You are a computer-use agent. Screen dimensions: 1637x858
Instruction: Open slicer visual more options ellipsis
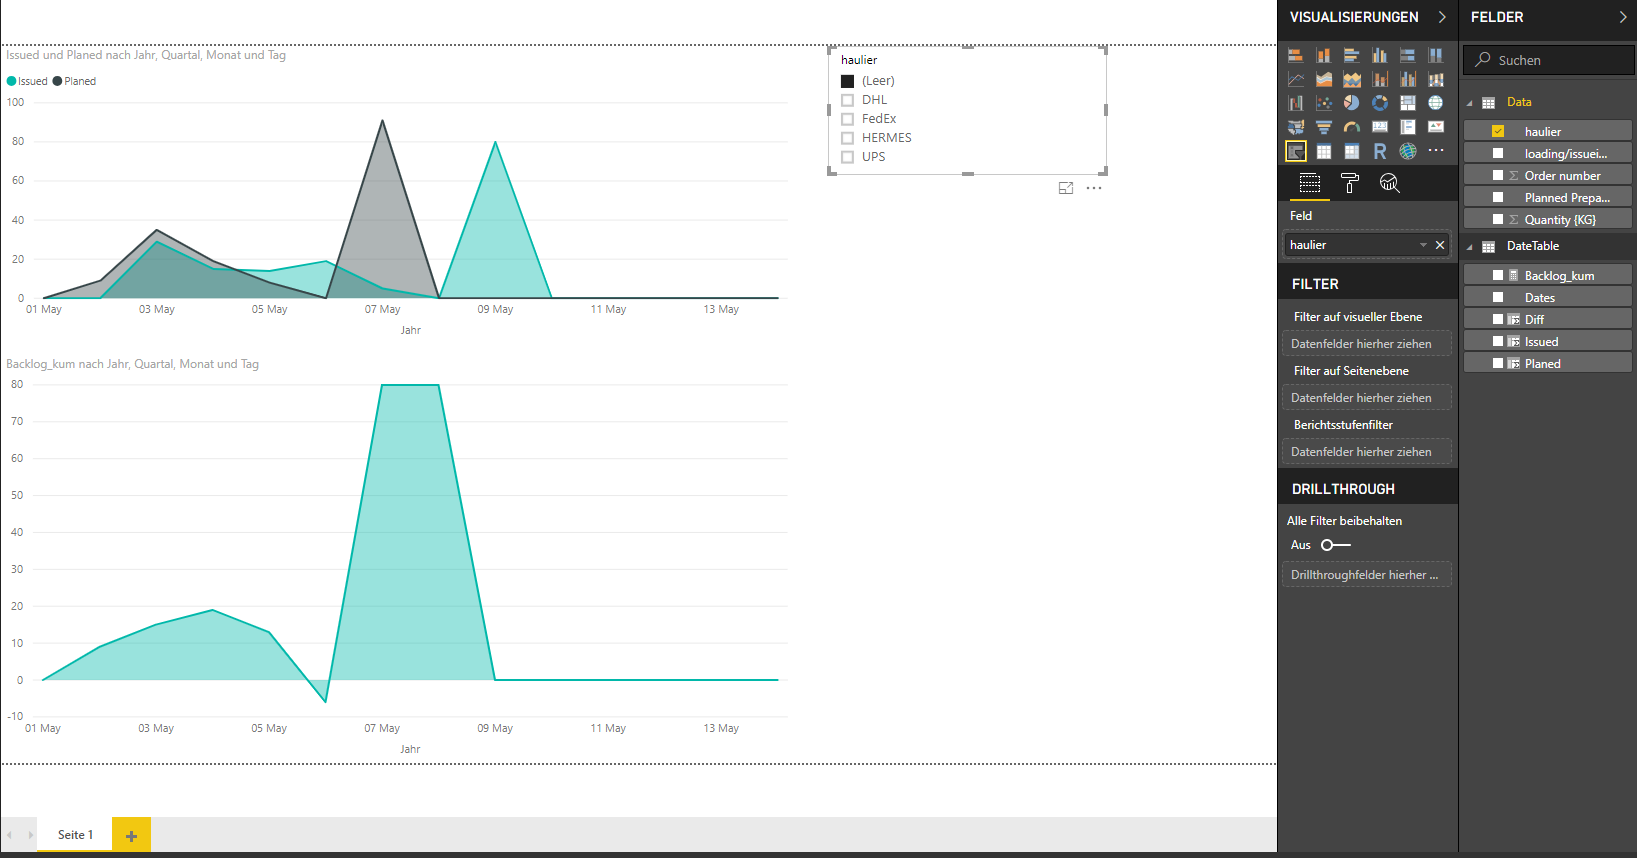1094,188
